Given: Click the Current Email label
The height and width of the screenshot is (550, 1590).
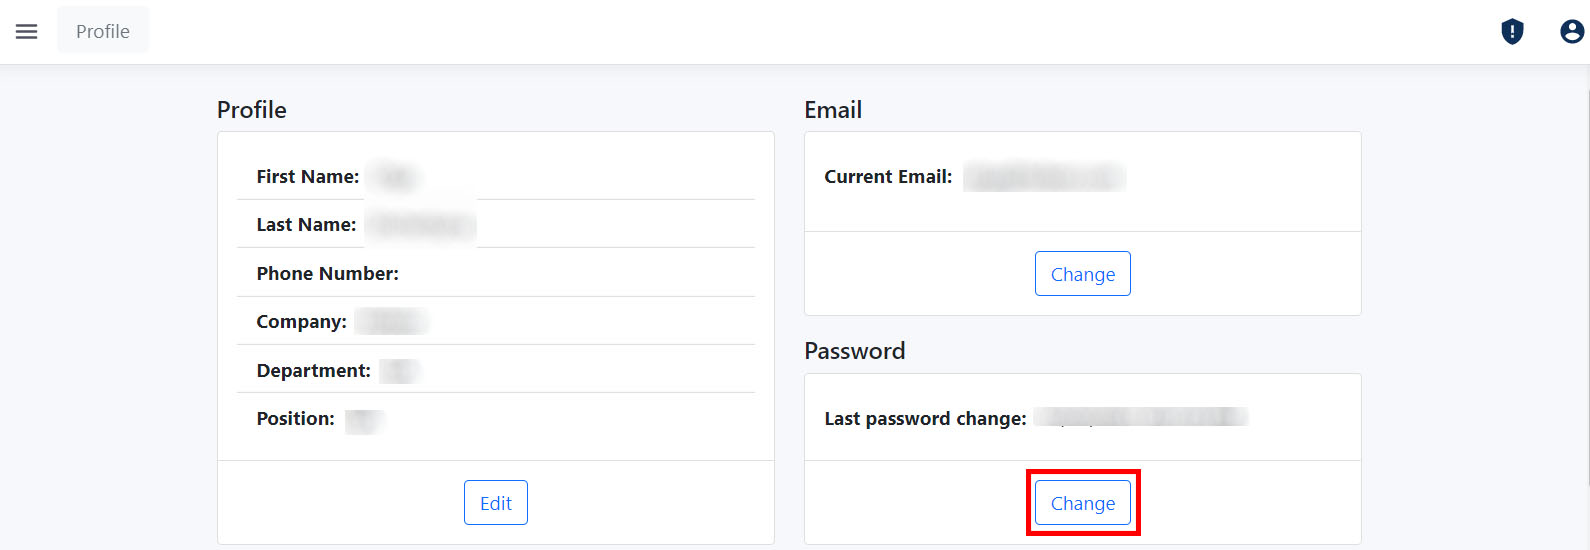Looking at the screenshot, I should pyautogui.click(x=888, y=176).
